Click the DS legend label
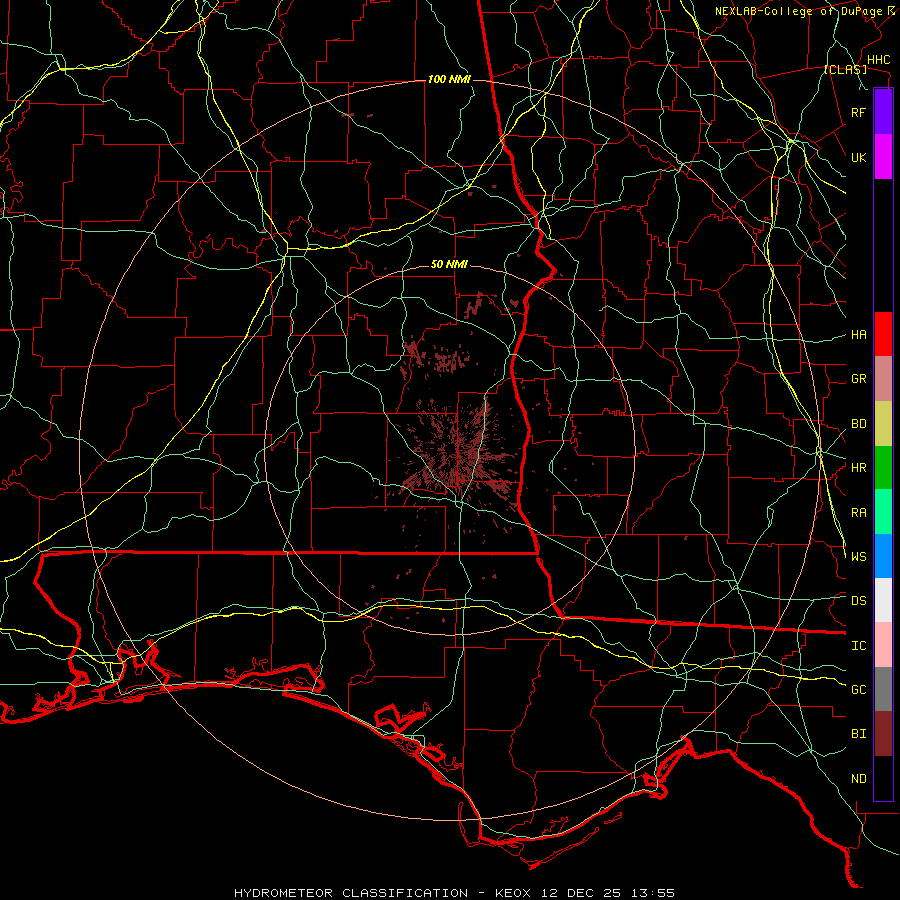The width and height of the screenshot is (900, 900). click(x=859, y=600)
